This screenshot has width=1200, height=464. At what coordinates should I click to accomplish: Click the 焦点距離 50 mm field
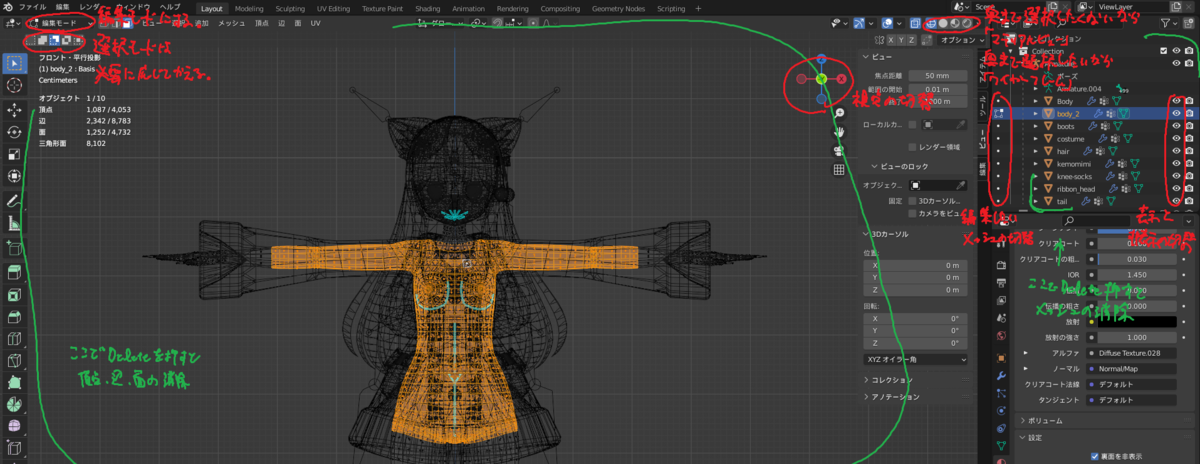937,75
